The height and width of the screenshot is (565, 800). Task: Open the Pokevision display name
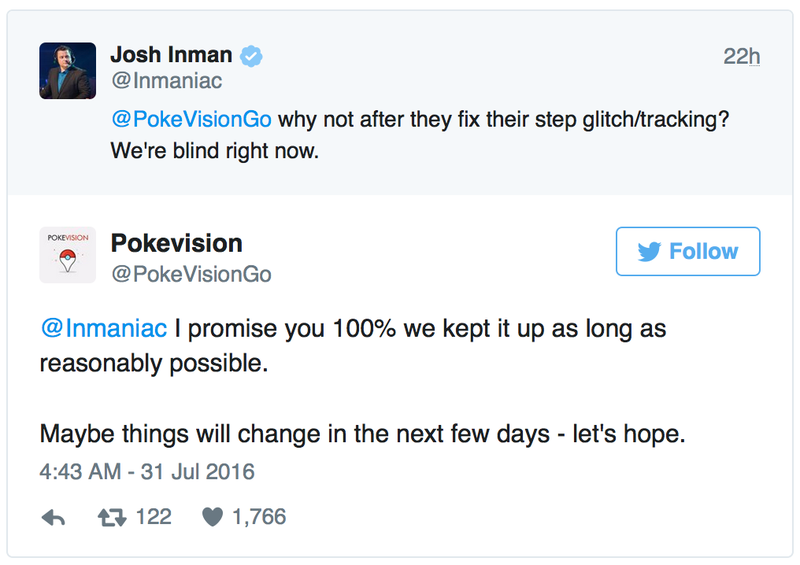177,243
